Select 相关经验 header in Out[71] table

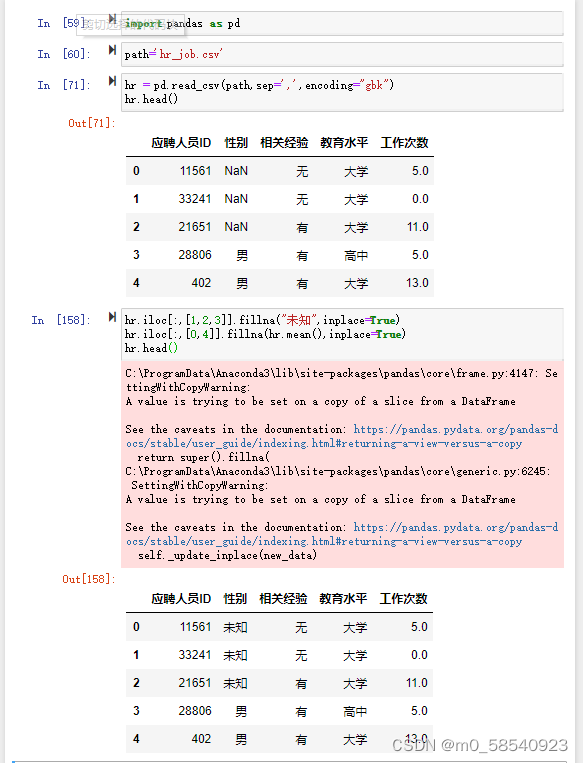(284, 143)
